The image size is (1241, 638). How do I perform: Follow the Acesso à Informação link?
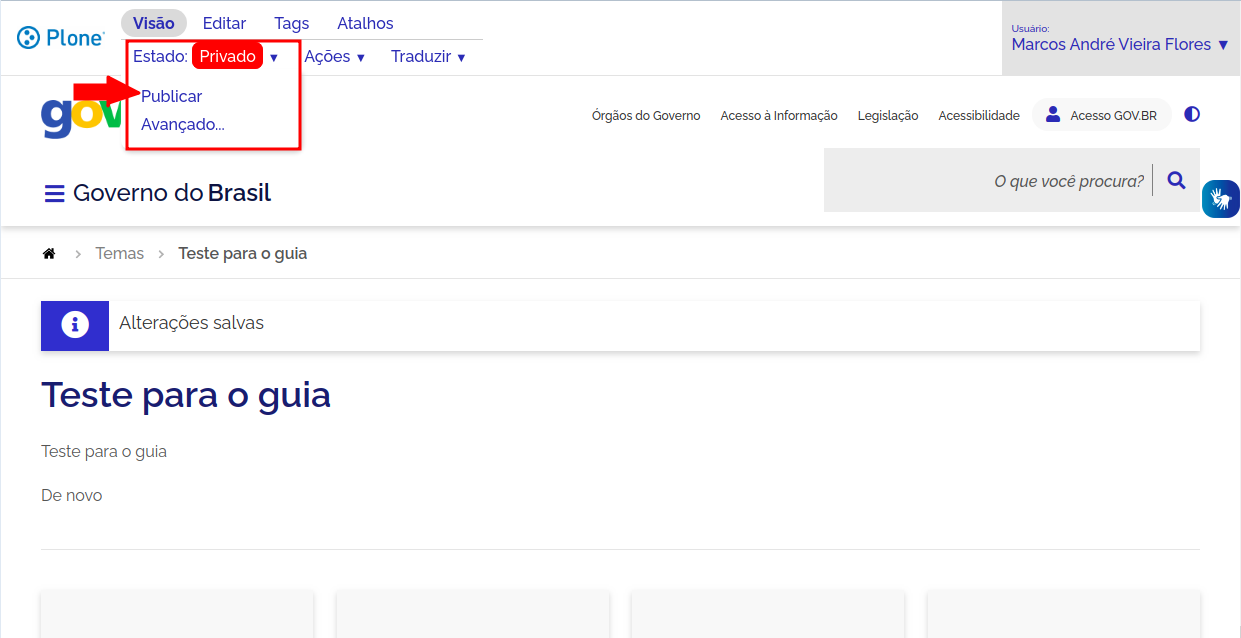(779, 115)
